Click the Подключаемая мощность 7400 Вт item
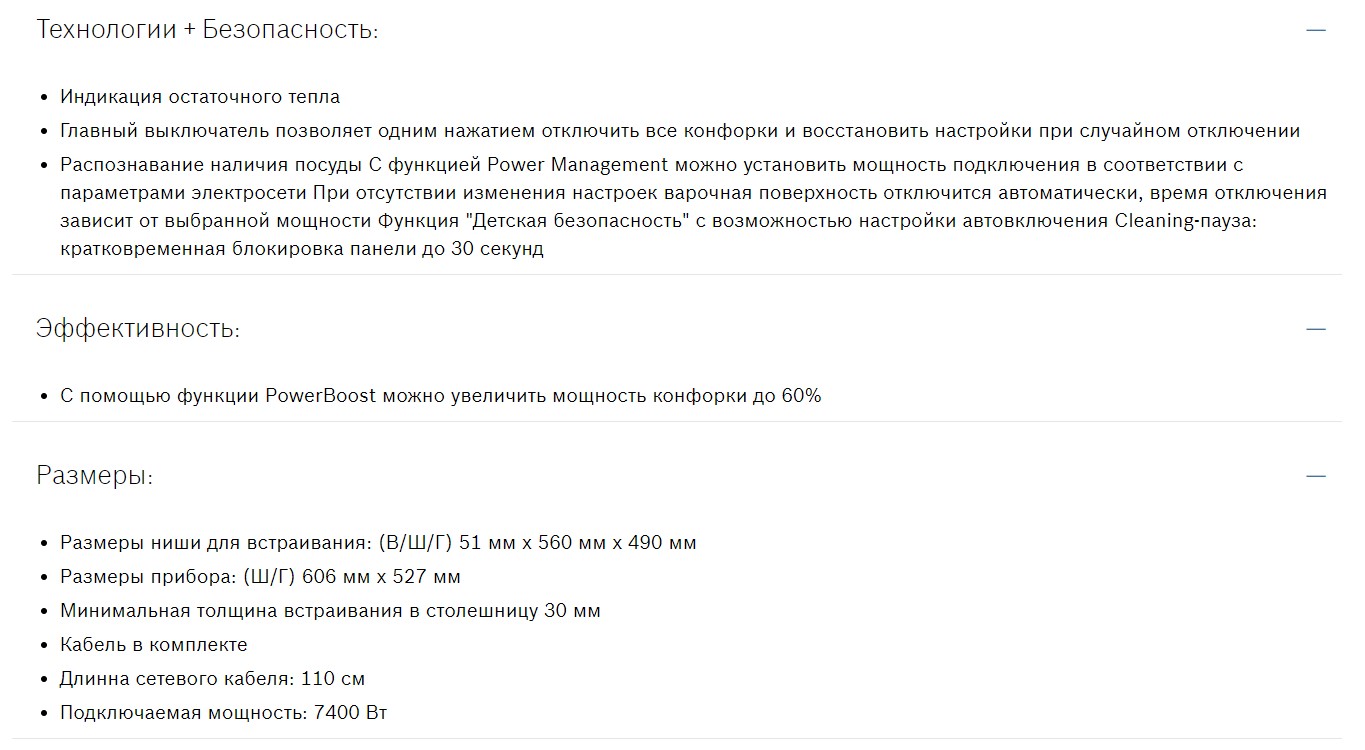Screen dimensions: 1365x750 click(x=223, y=713)
